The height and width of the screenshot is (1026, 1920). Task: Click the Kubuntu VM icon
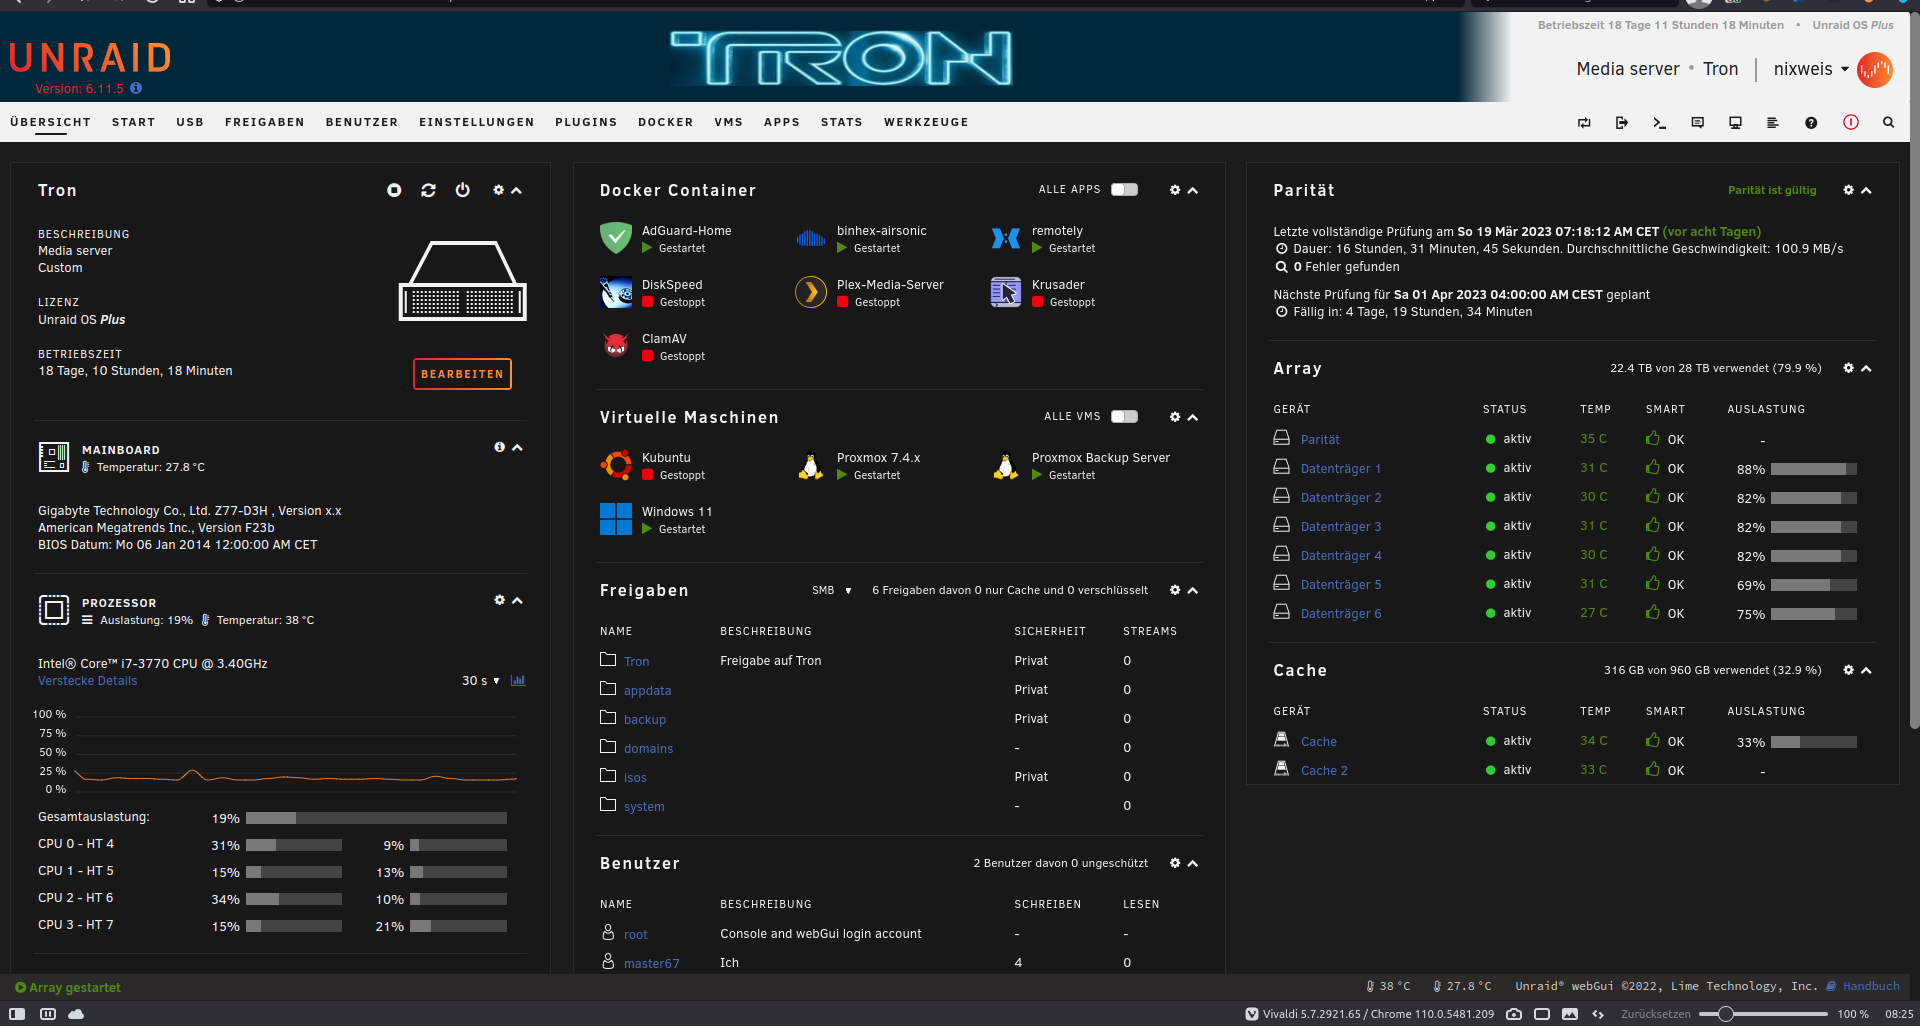pos(616,465)
